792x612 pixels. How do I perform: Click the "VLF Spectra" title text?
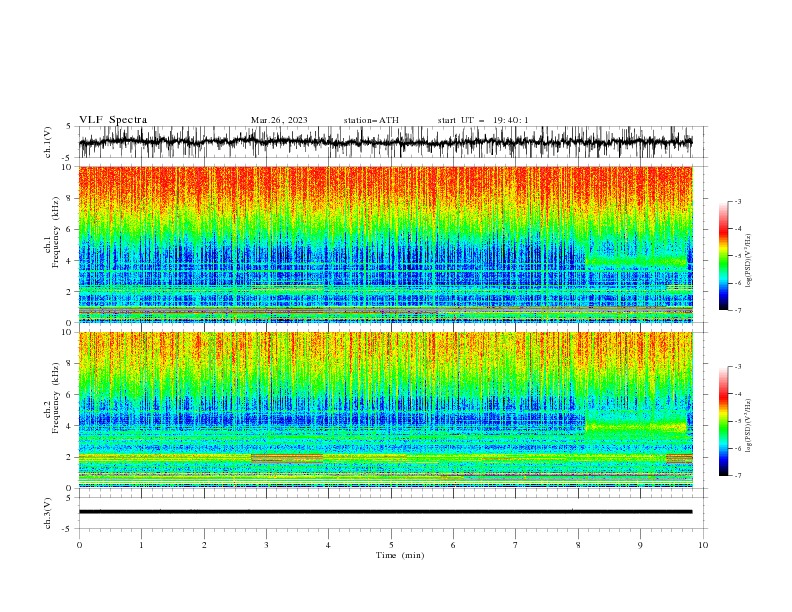pos(113,120)
